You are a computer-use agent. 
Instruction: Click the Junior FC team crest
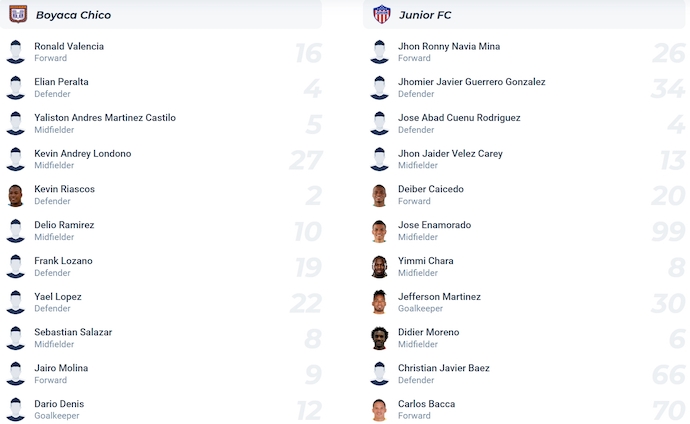point(382,14)
